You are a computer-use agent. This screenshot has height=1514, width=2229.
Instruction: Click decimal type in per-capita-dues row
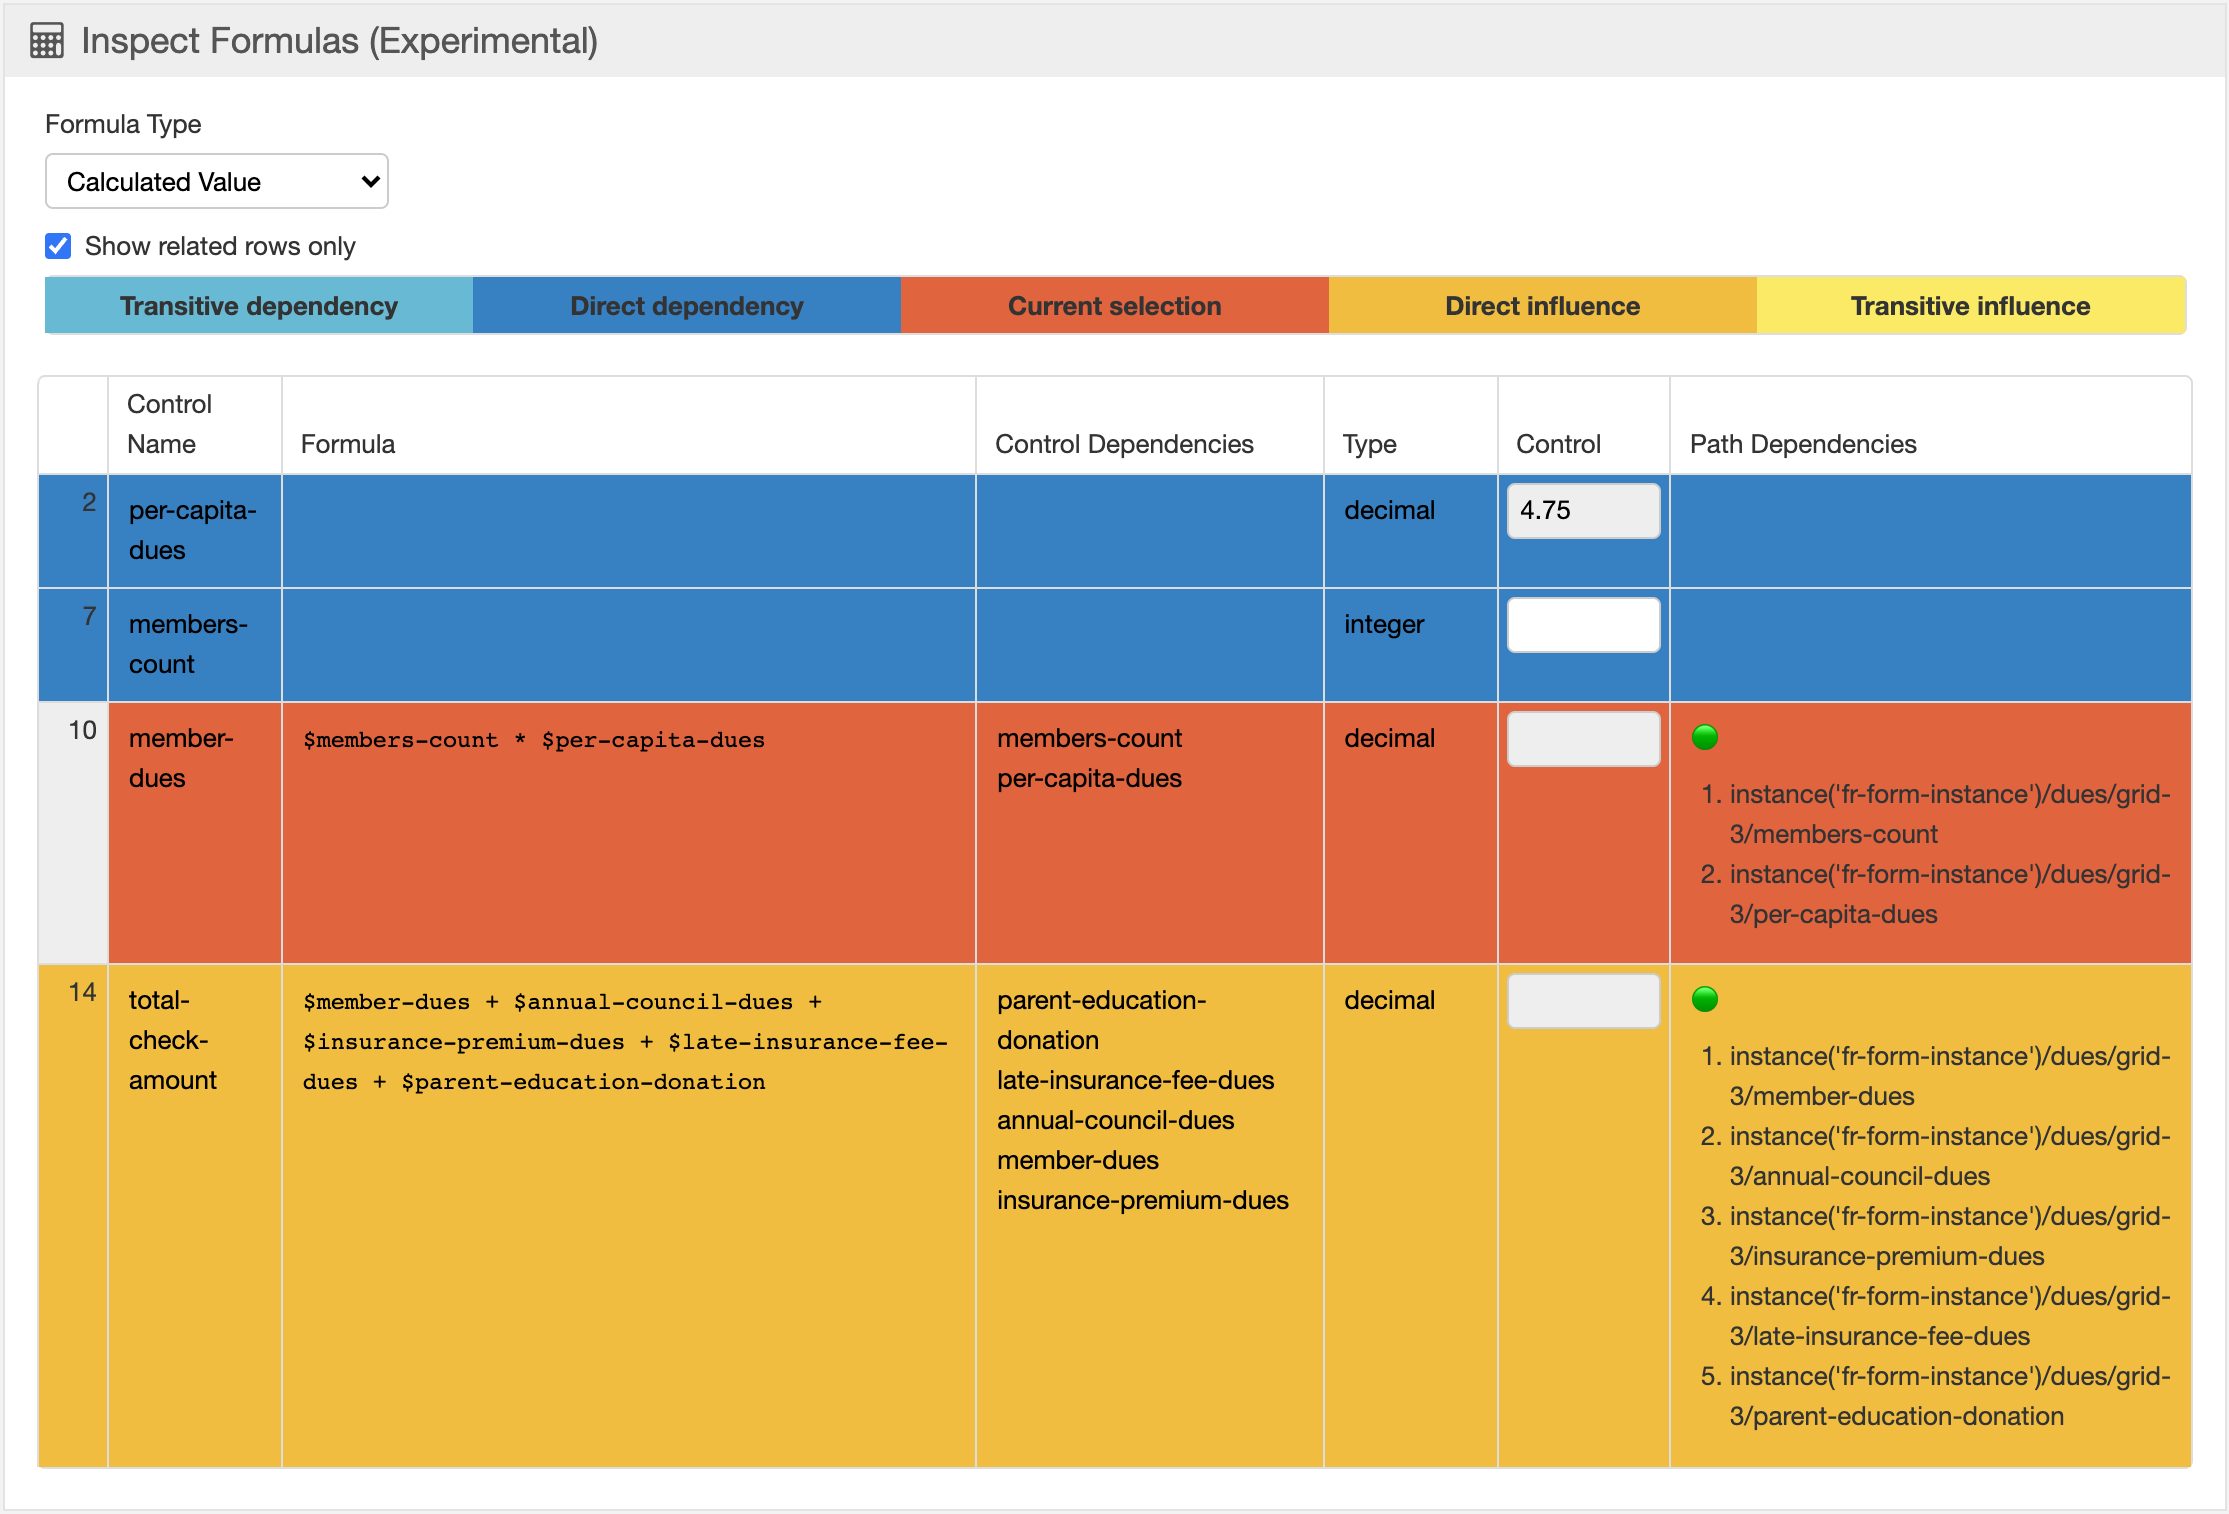pyautogui.click(x=1390, y=511)
